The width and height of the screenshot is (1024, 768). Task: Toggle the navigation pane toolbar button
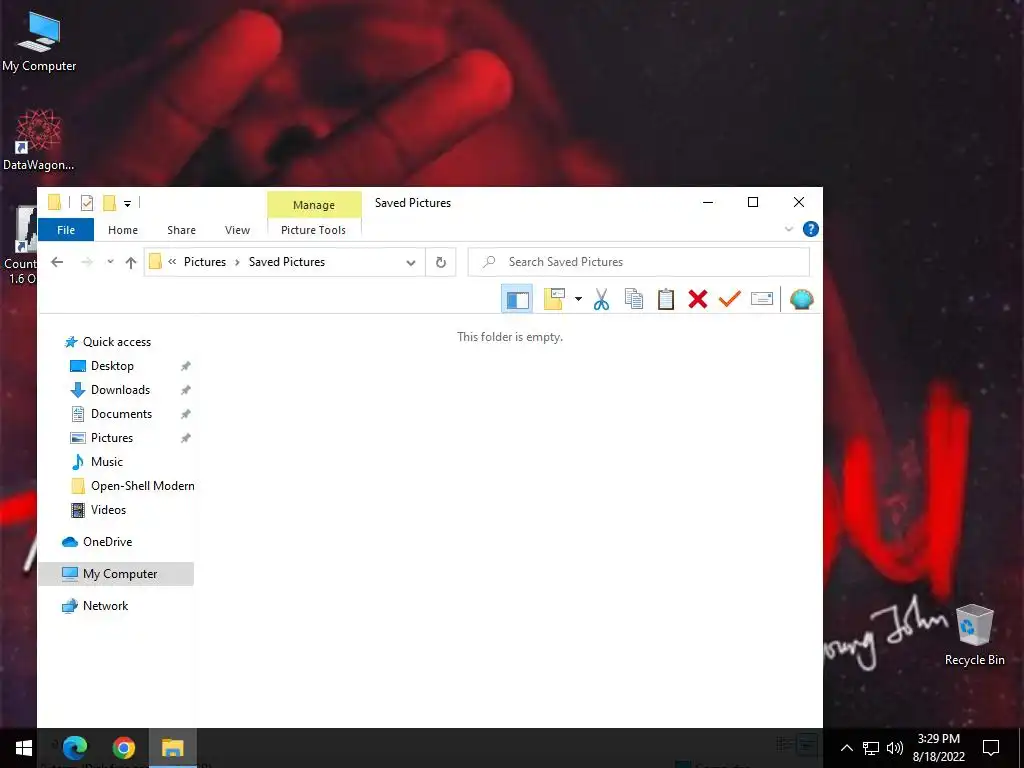pos(517,299)
